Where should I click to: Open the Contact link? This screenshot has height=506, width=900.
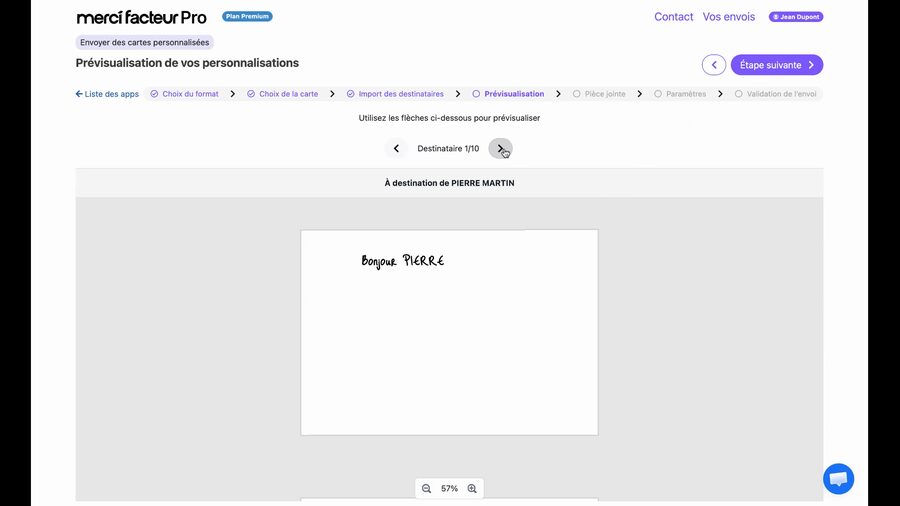click(x=673, y=17)
